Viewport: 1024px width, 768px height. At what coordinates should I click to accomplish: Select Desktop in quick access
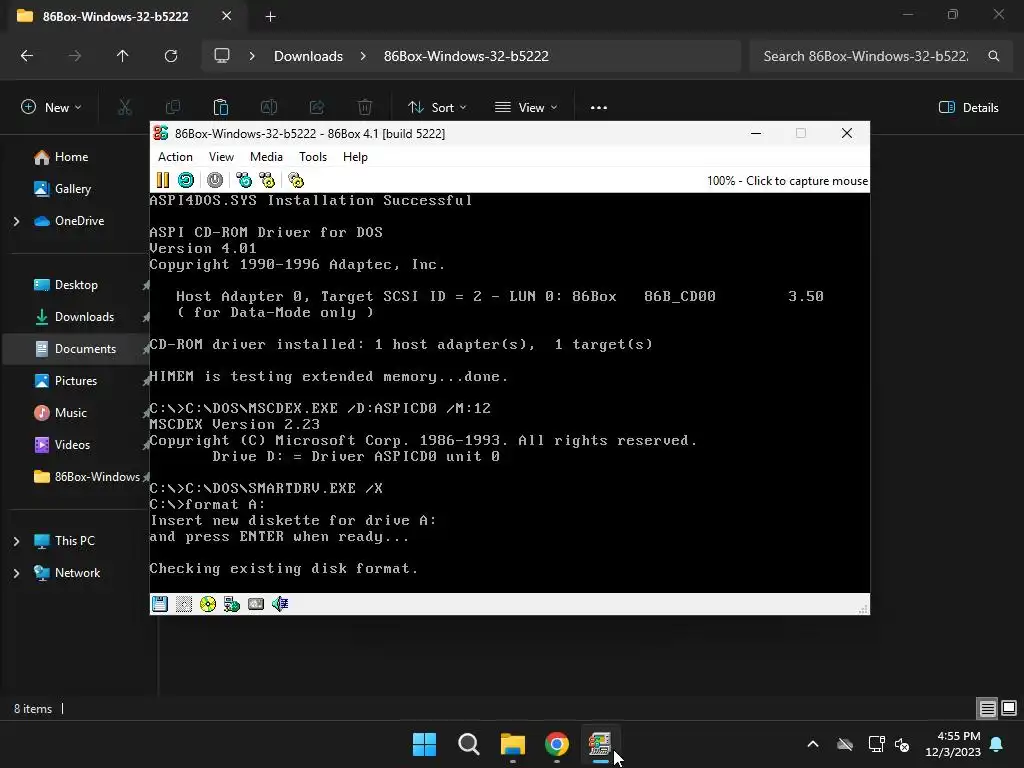pos(76,285)
